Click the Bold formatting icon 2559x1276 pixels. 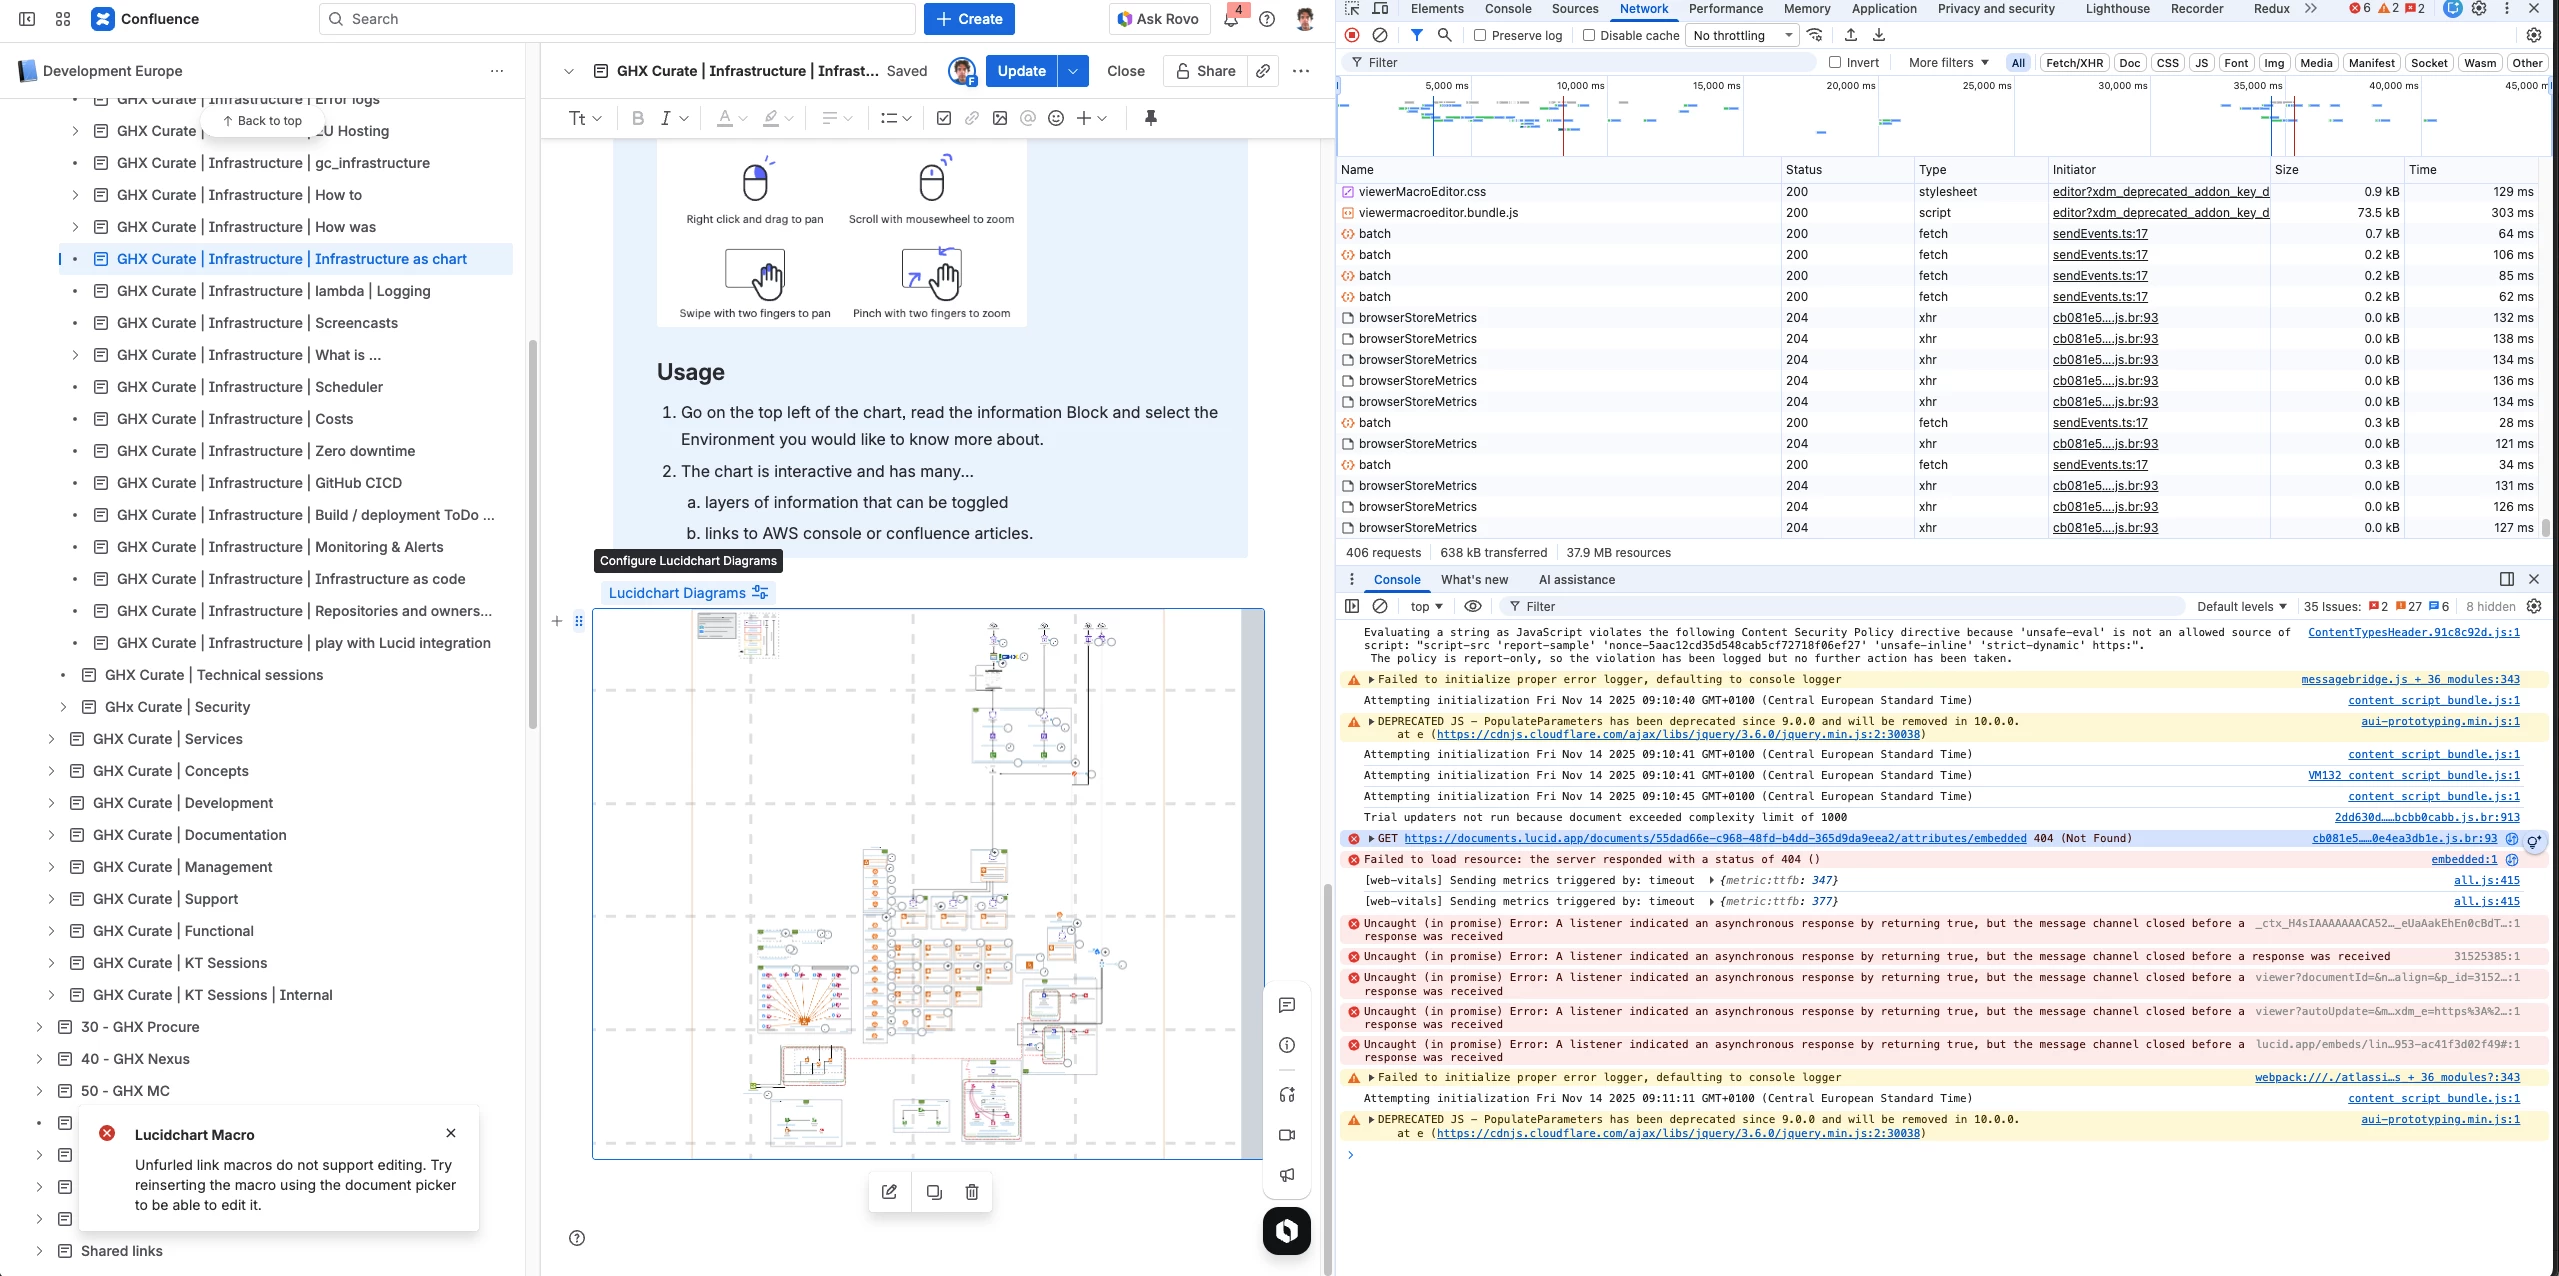tap(638, 118)
